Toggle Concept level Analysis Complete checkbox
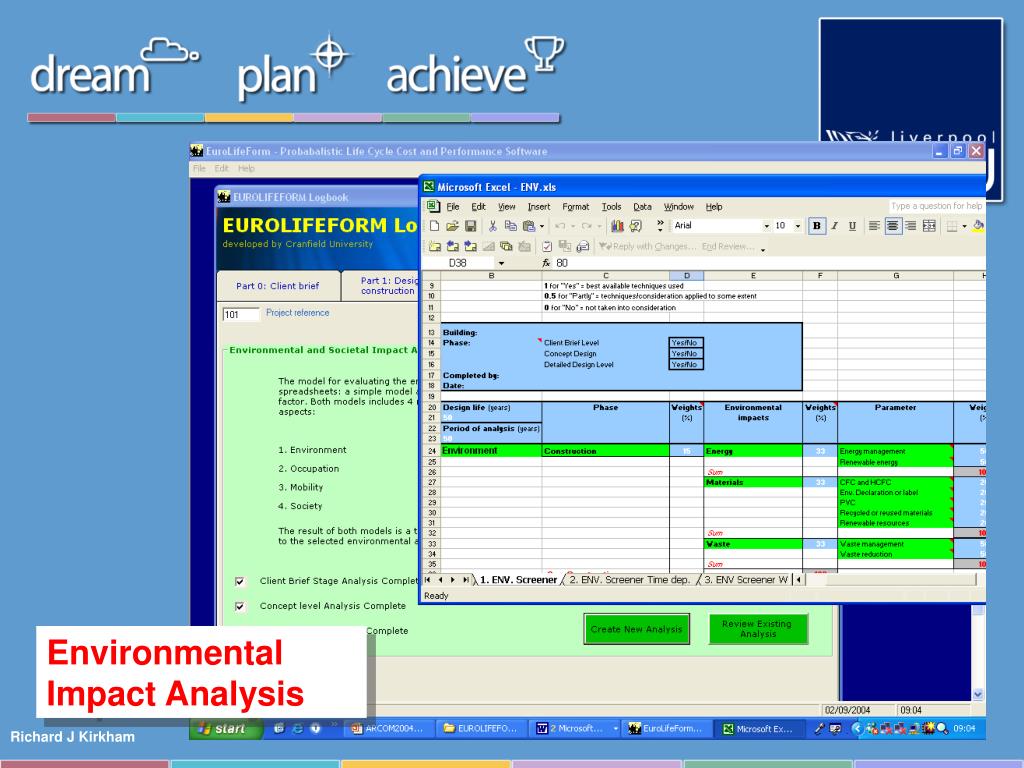The height and width of the screenshot is (768, 1024). click(240, 606)
